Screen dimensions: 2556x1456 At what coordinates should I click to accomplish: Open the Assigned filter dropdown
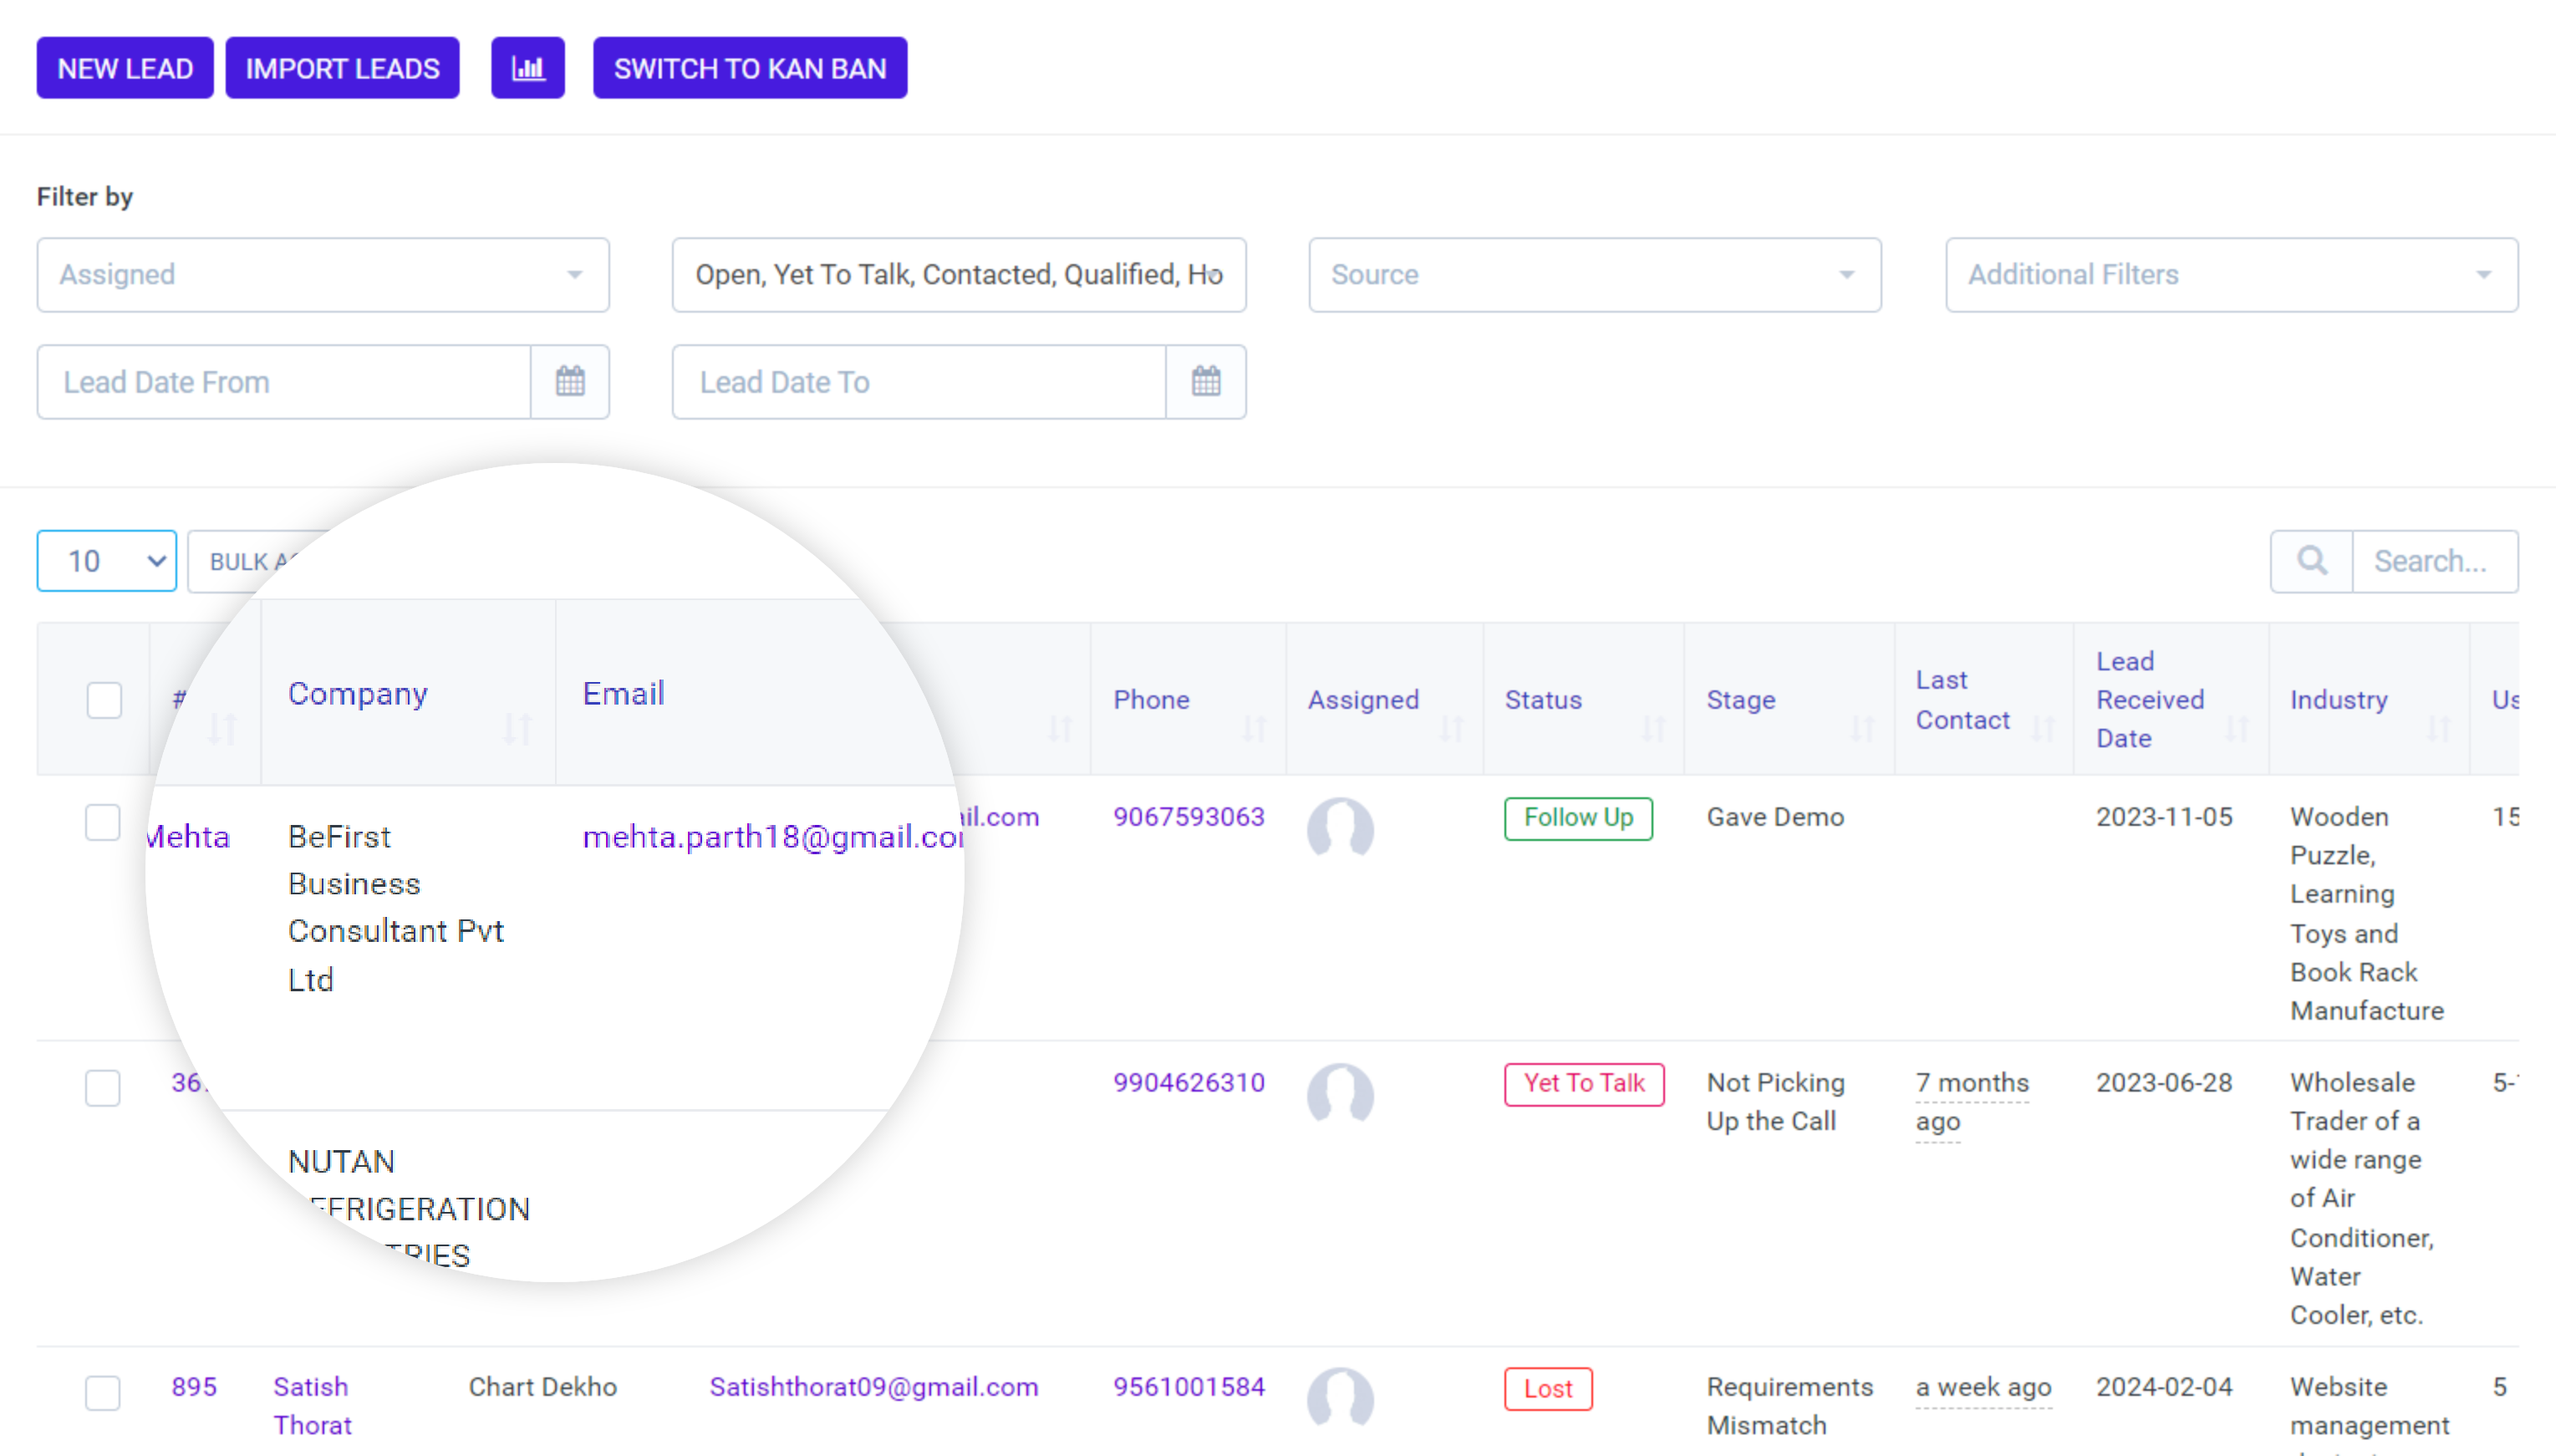click(322, 274)
